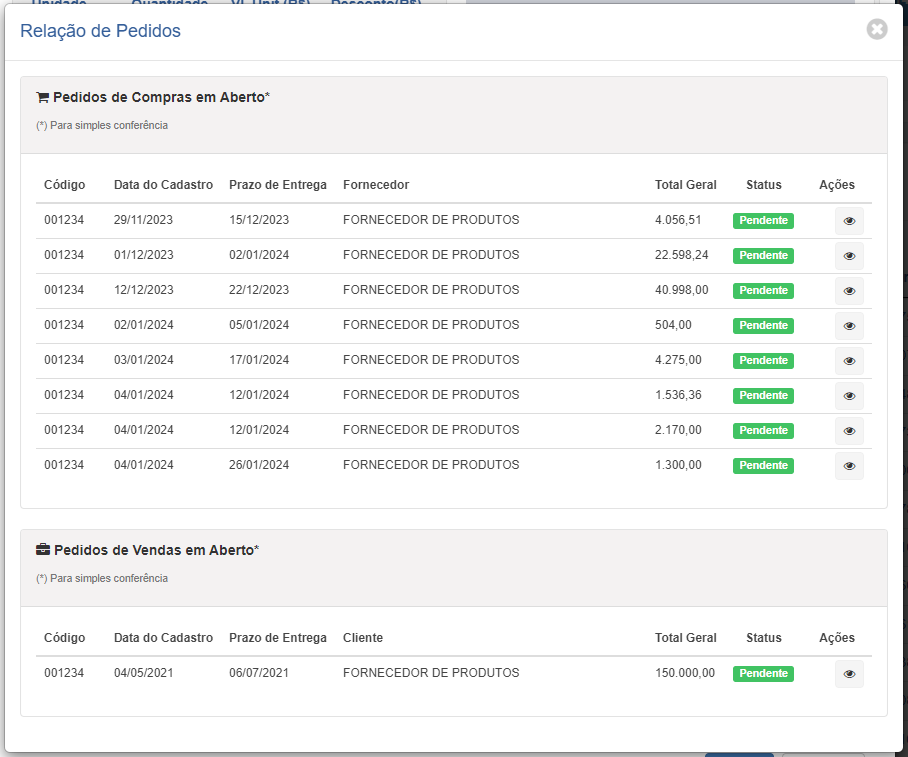Screen dimensions: 908x757
Task: Select registration date 04/05/2021
Action: pos(144,673)
